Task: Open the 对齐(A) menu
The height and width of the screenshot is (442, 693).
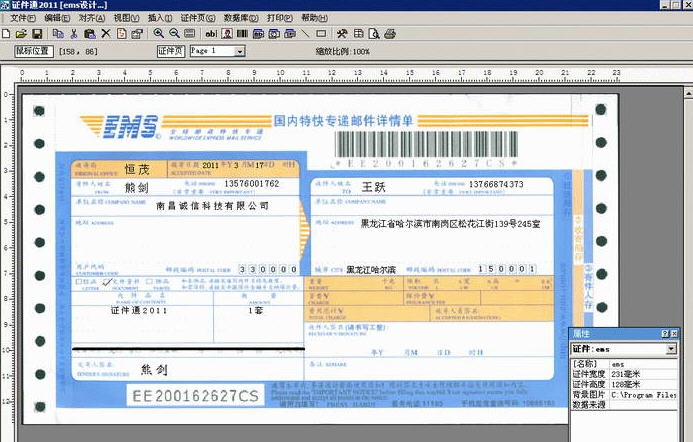Action: (x=92, y=18)
